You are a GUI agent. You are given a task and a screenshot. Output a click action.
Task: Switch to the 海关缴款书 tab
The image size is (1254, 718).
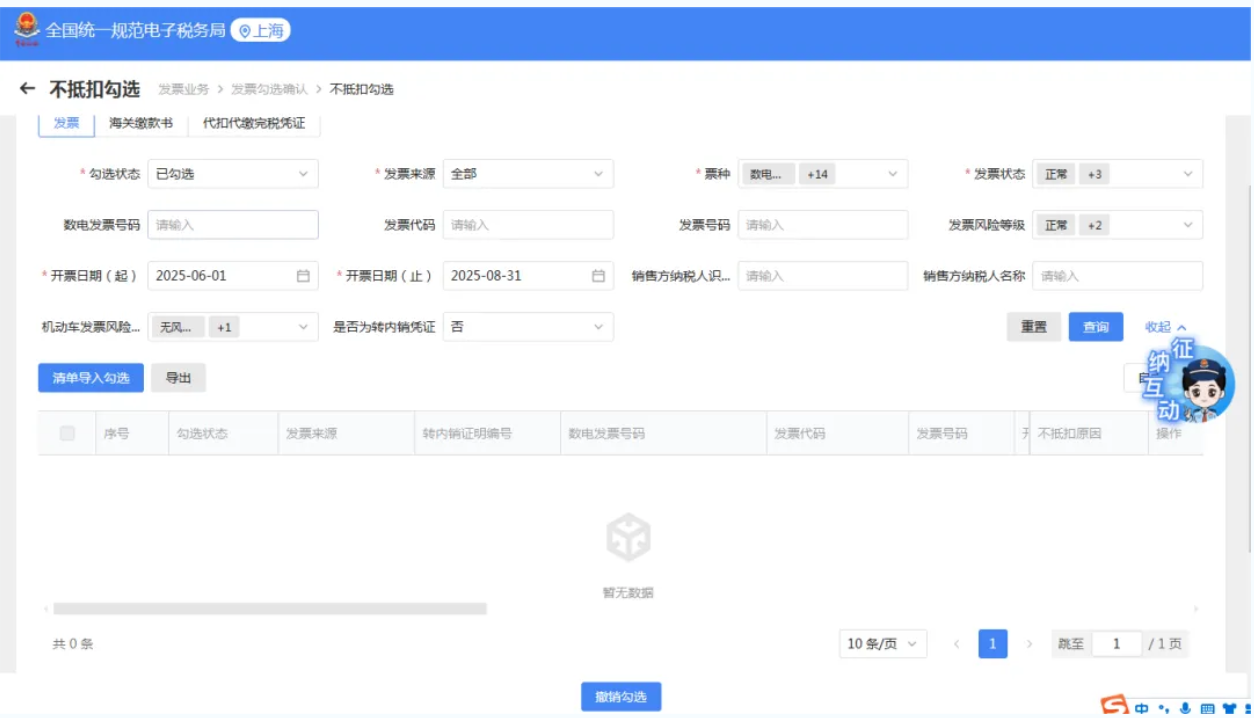point(141,123)
